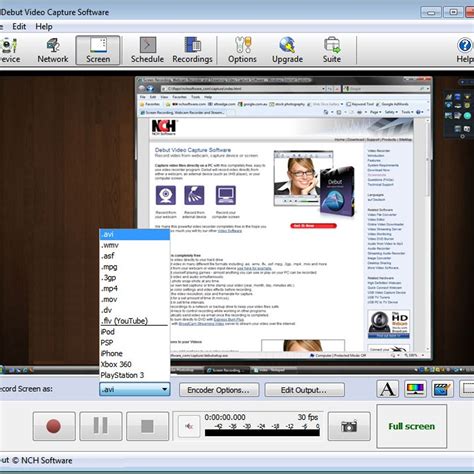
Task: Choose .wmv in the format list
Action: coord(135,245)
